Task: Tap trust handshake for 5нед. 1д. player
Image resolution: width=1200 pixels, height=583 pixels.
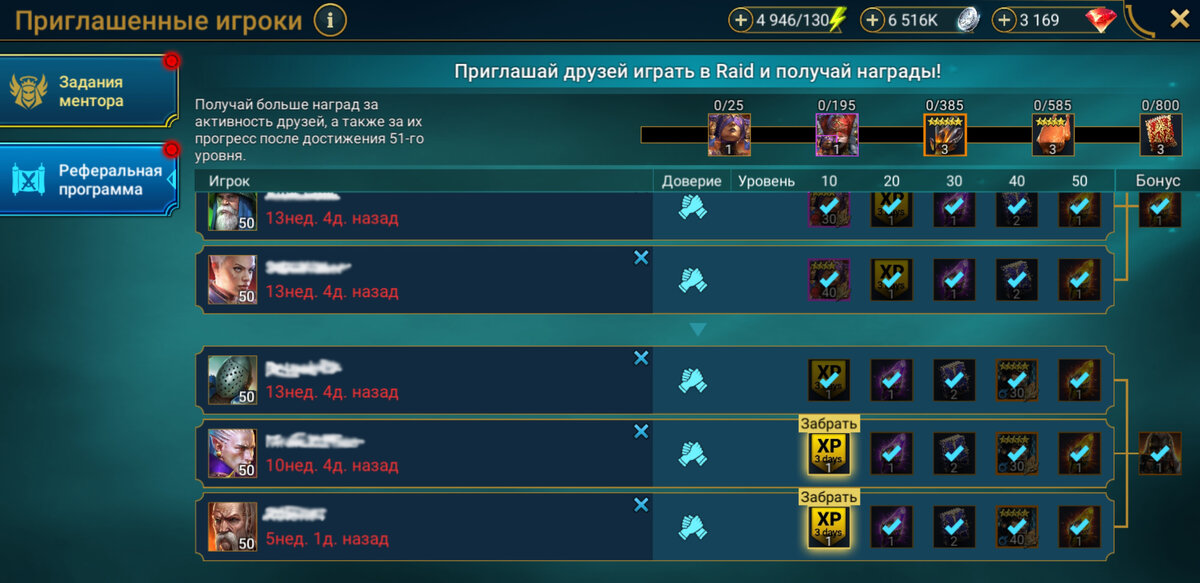Action: [693, 525]
